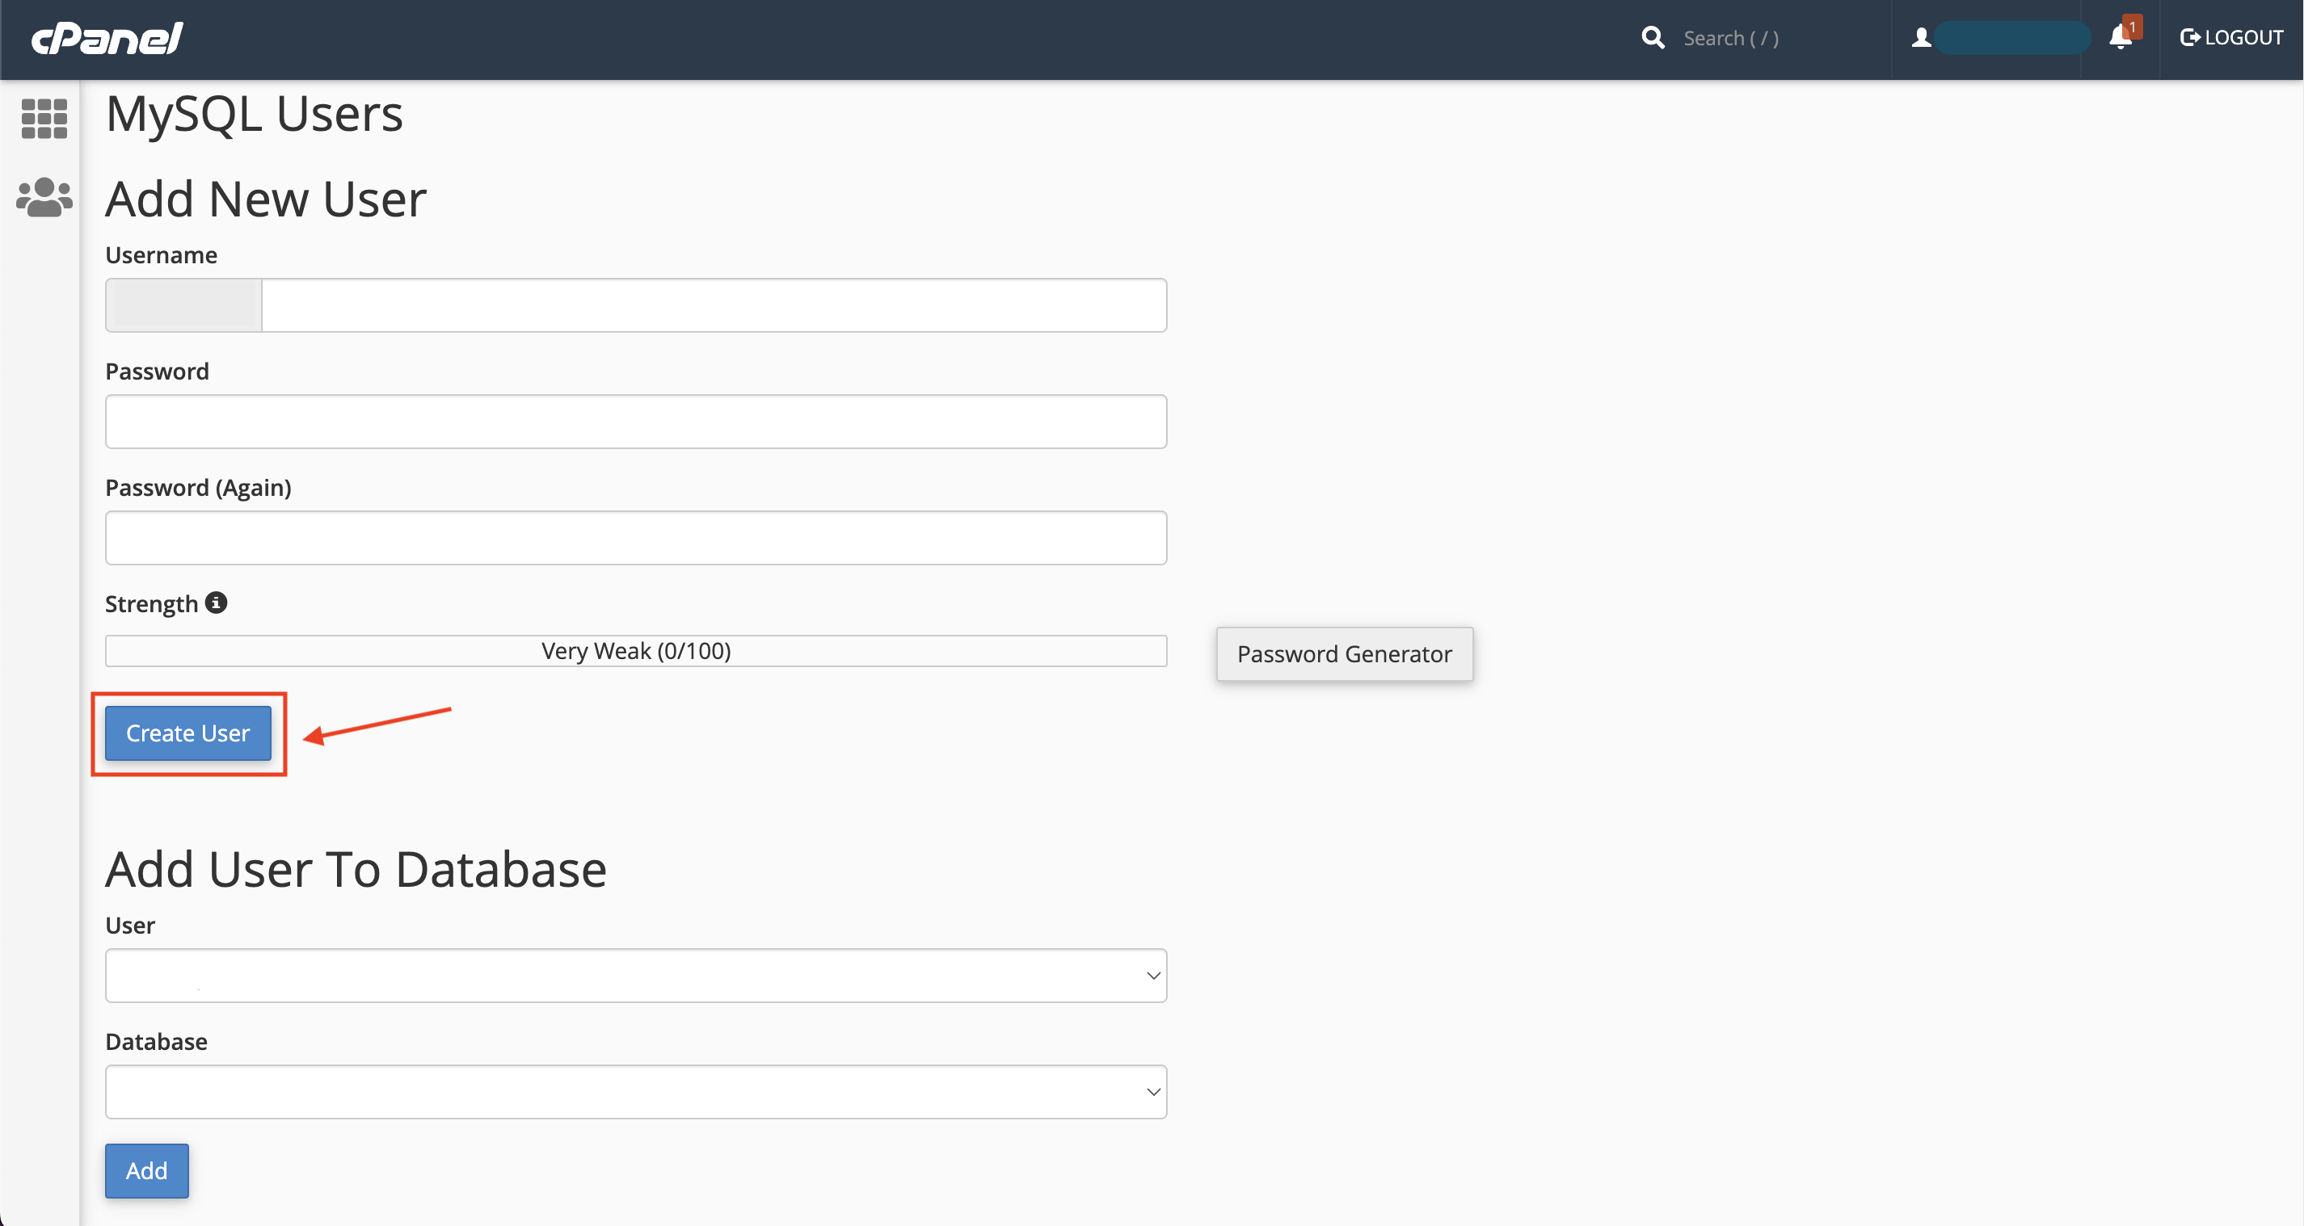2304x1226 pixels.
Task: Focus the Password input field
Action: [x=635, y=421]
